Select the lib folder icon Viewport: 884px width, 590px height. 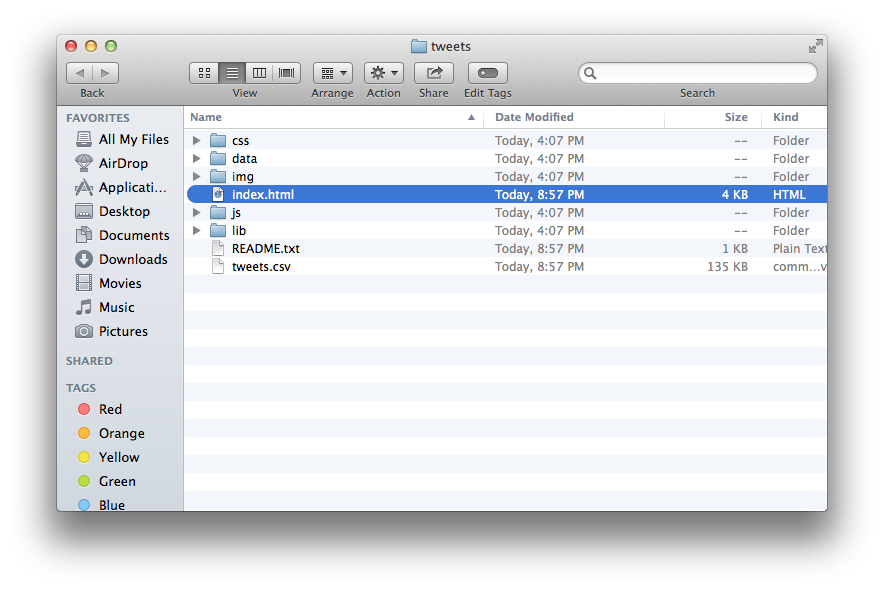pyautogui.click(x=218, y=230)
